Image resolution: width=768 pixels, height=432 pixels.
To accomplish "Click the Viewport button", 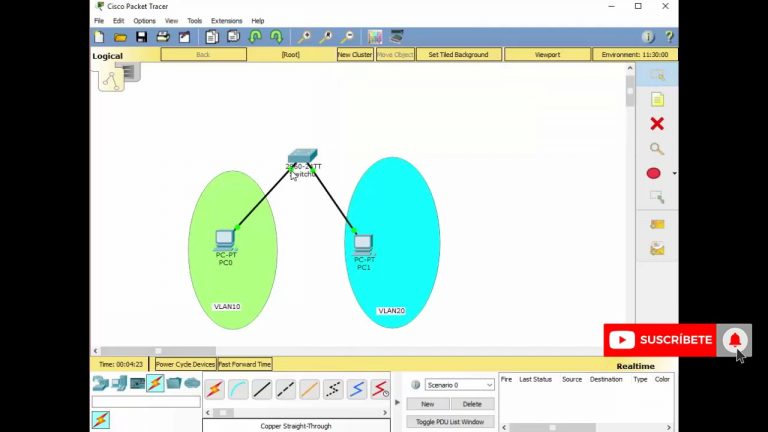I will [x=547, y=54].
